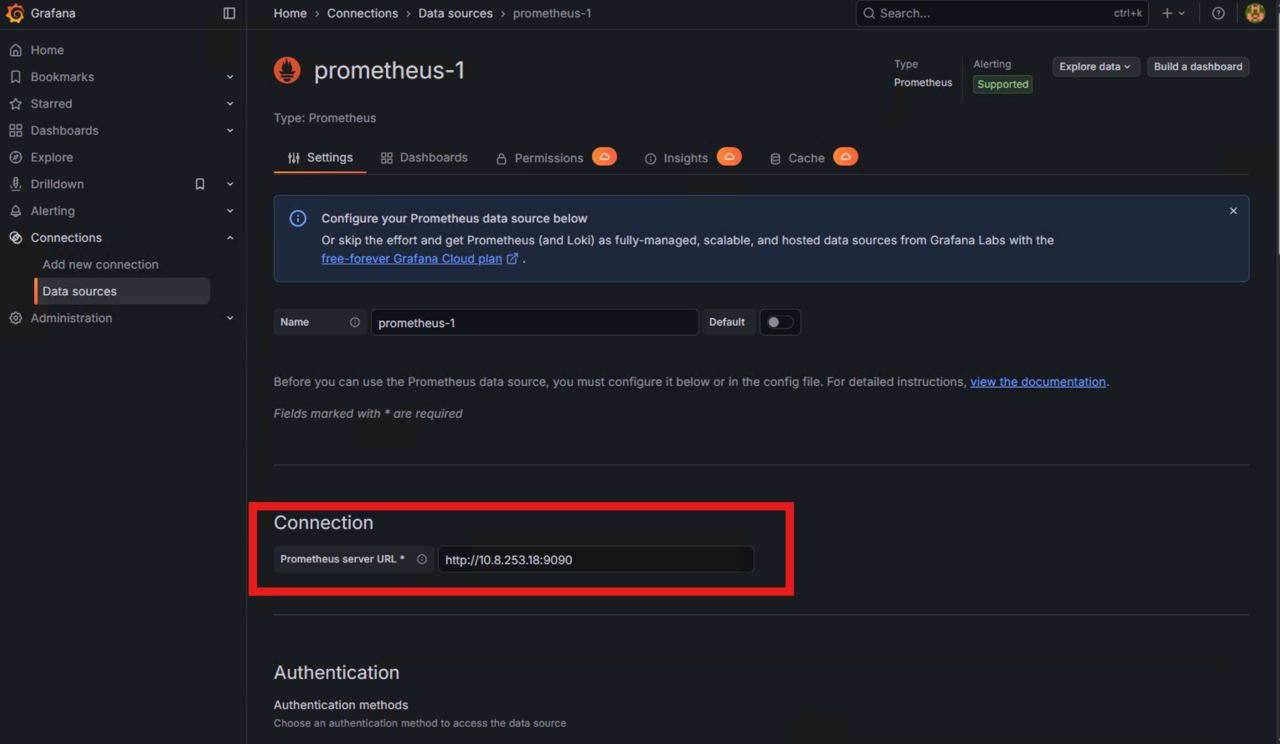Click the Name field info icon
This screenshot has width=1280, height=744.
[355, 322]
